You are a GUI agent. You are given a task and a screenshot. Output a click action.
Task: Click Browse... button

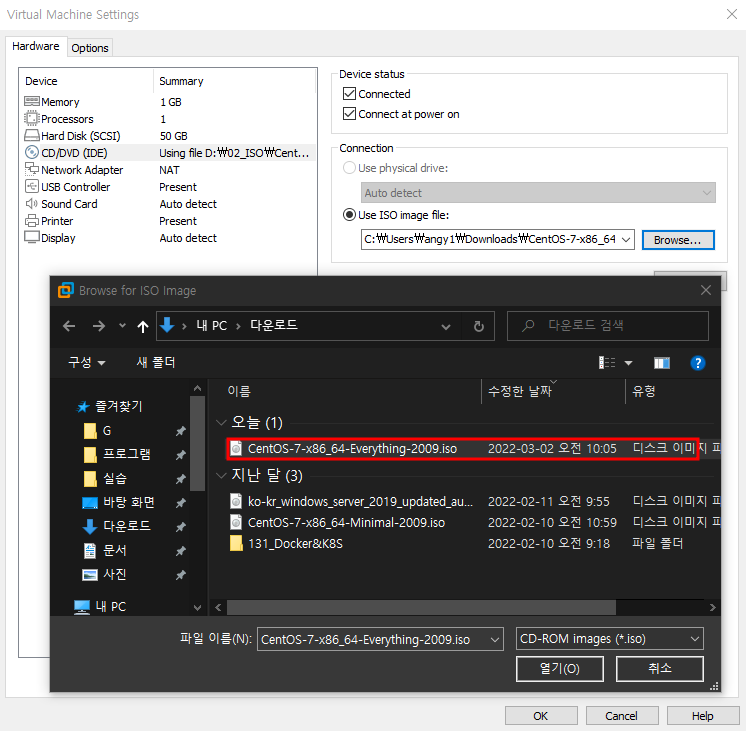tap(677, 240)
